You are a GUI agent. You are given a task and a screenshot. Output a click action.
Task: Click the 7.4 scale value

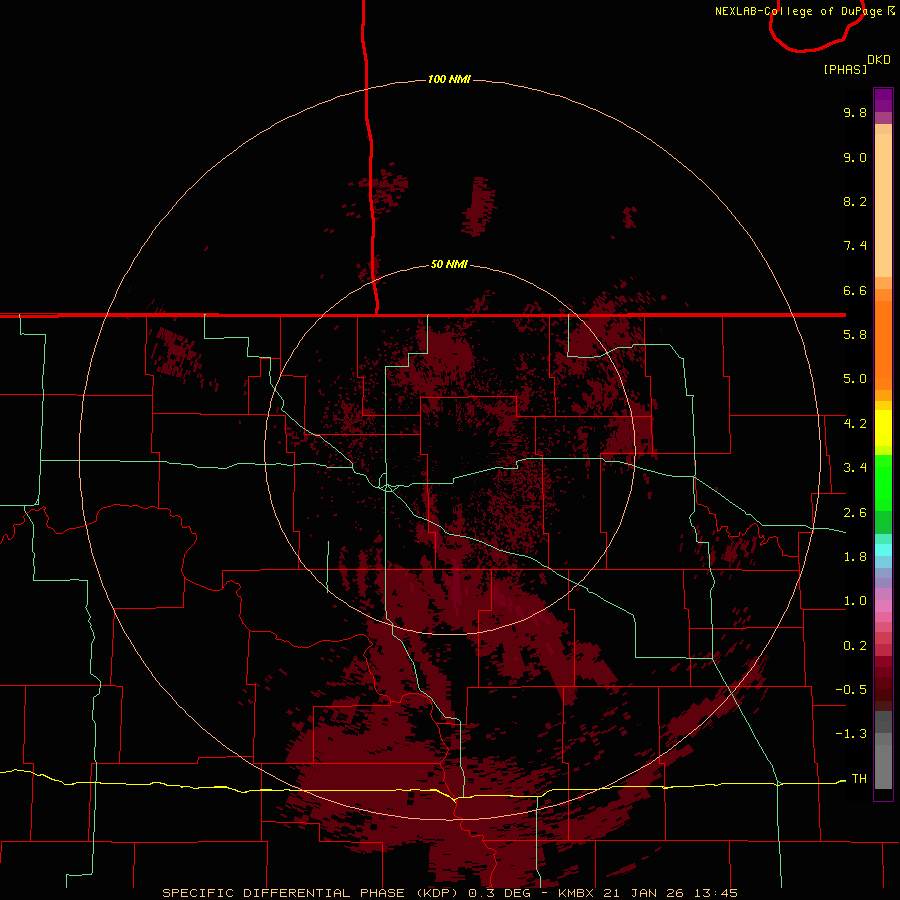(x=855, y=246)
